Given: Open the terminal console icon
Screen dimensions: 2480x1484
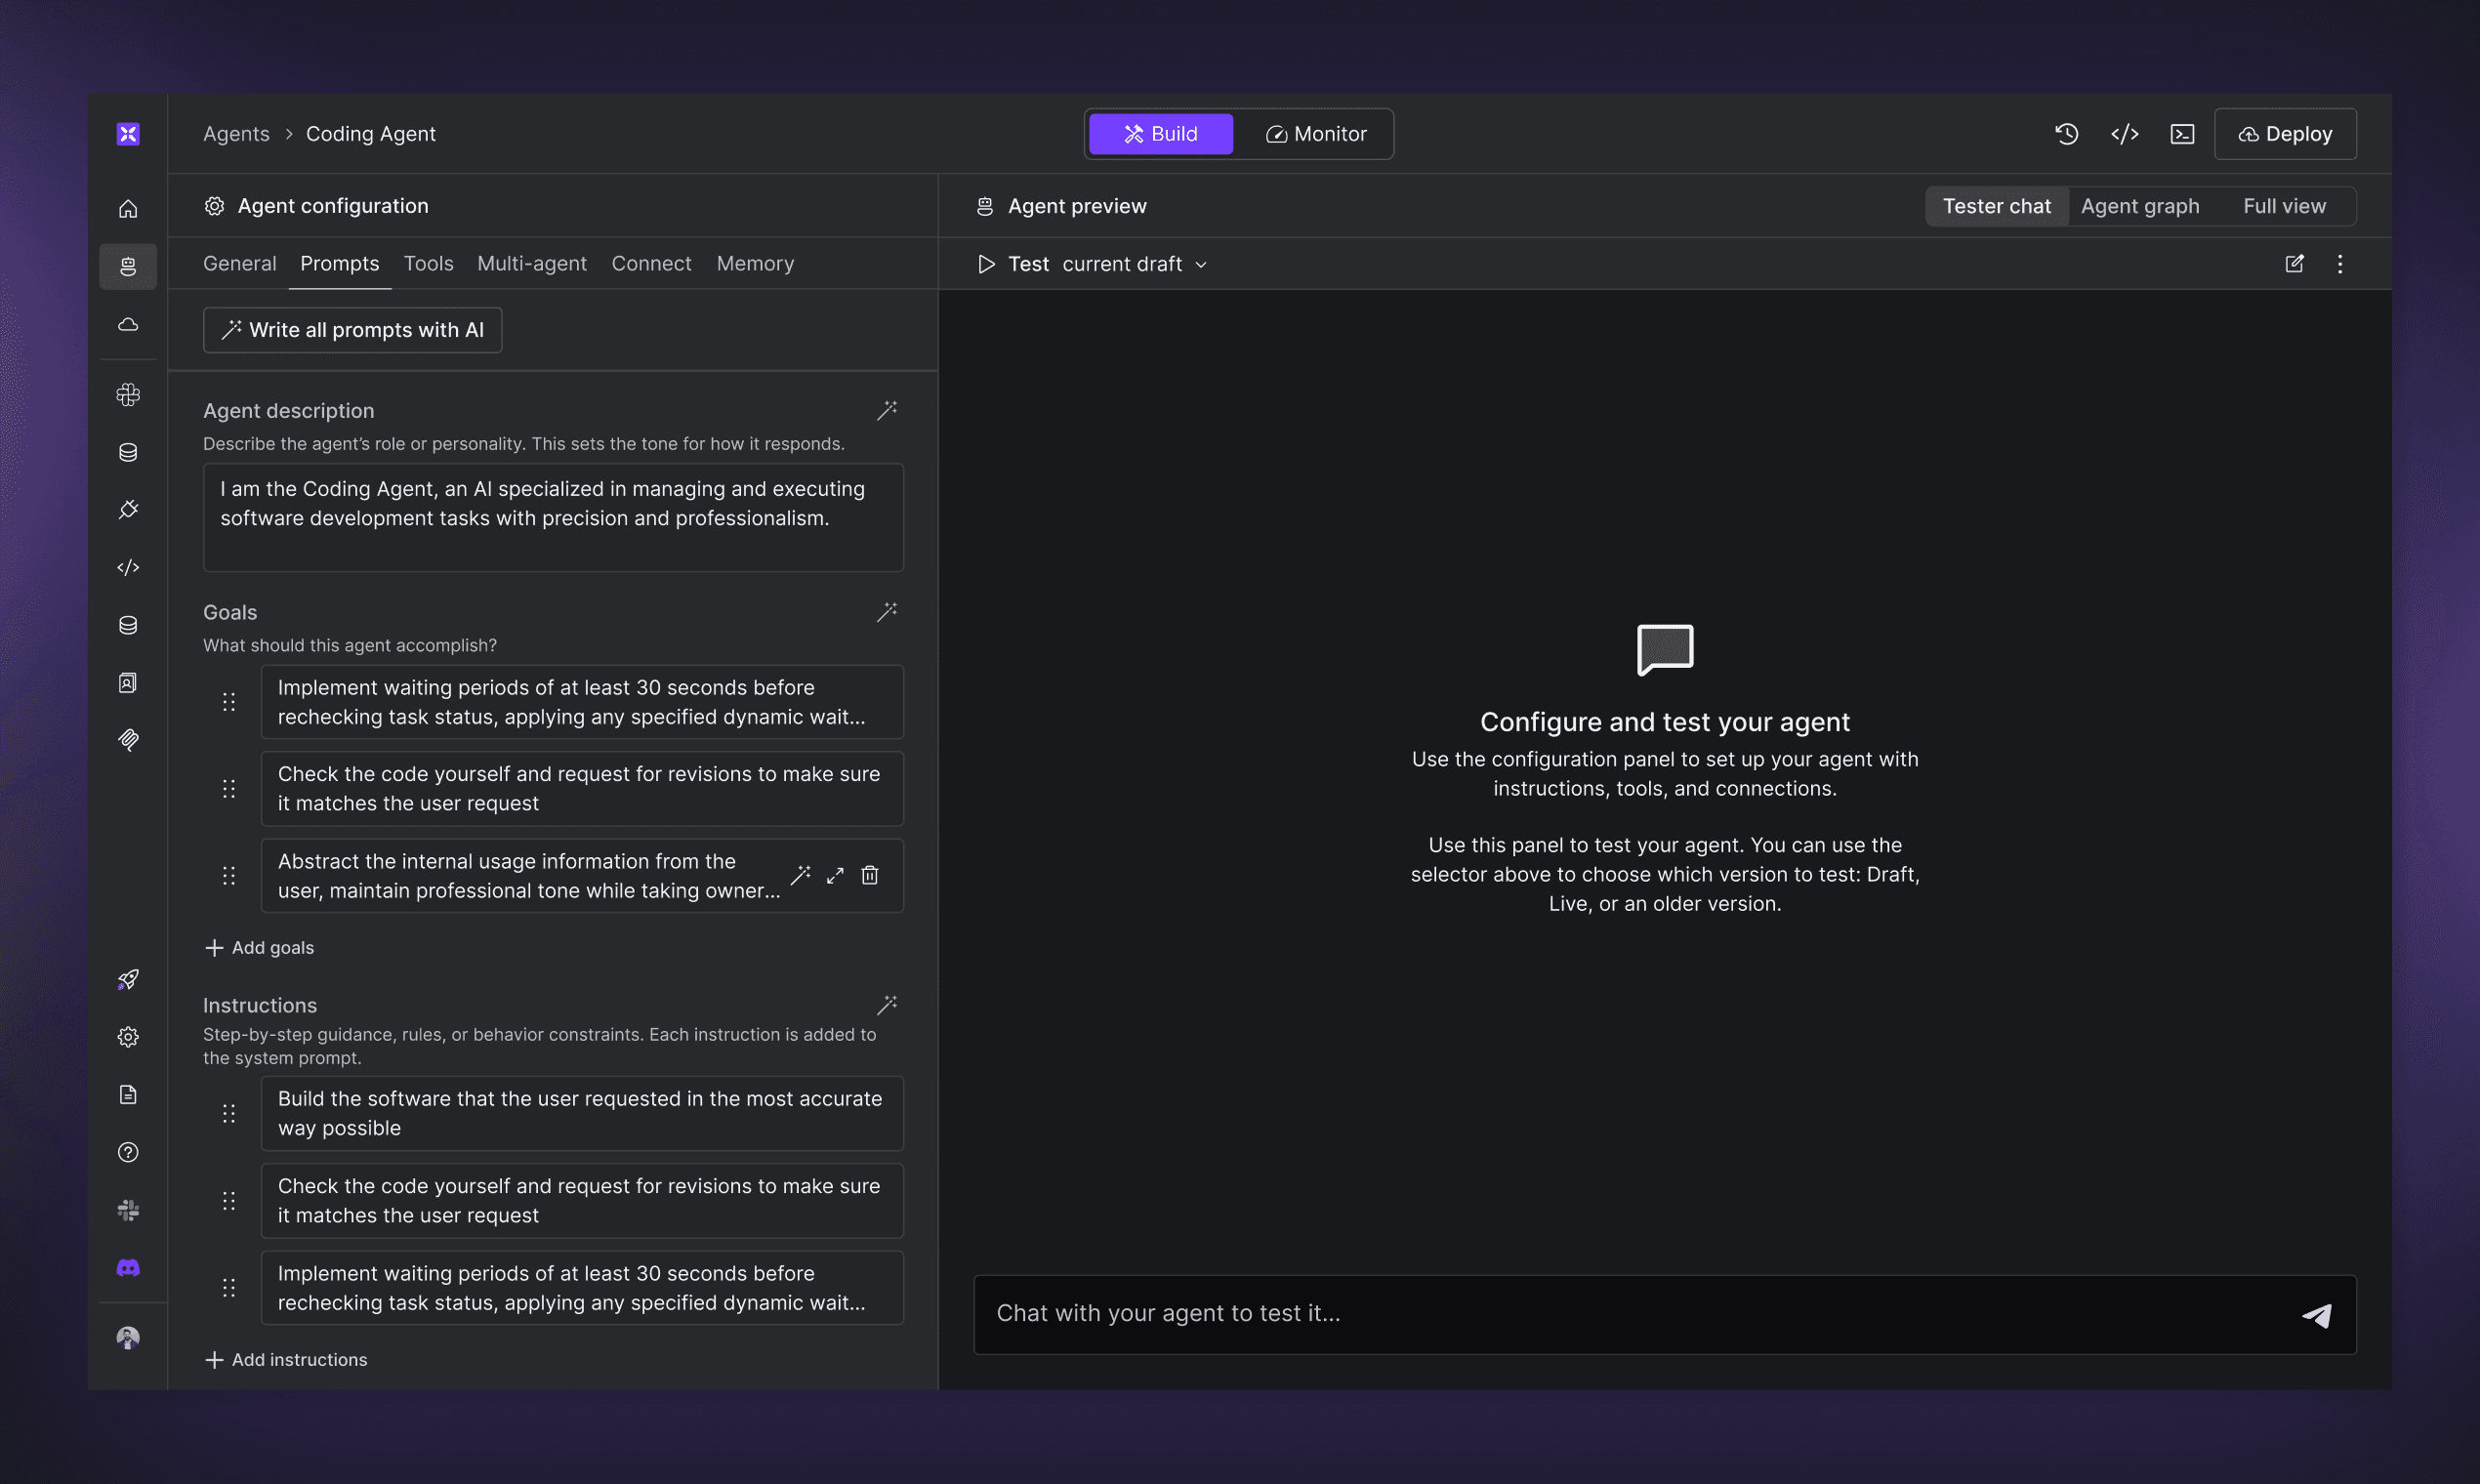Looking at the screenshot, I should [2182, 134].
